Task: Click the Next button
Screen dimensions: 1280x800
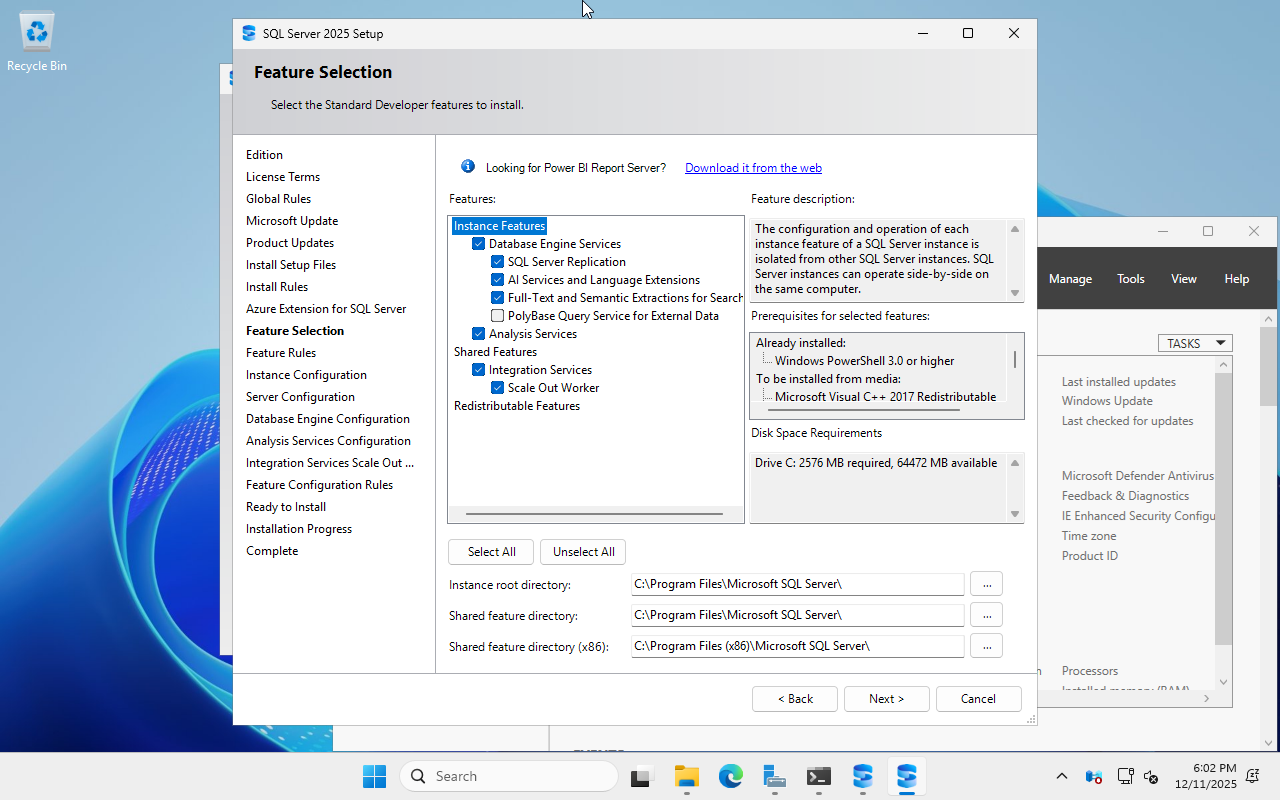Action: point(886,699)
